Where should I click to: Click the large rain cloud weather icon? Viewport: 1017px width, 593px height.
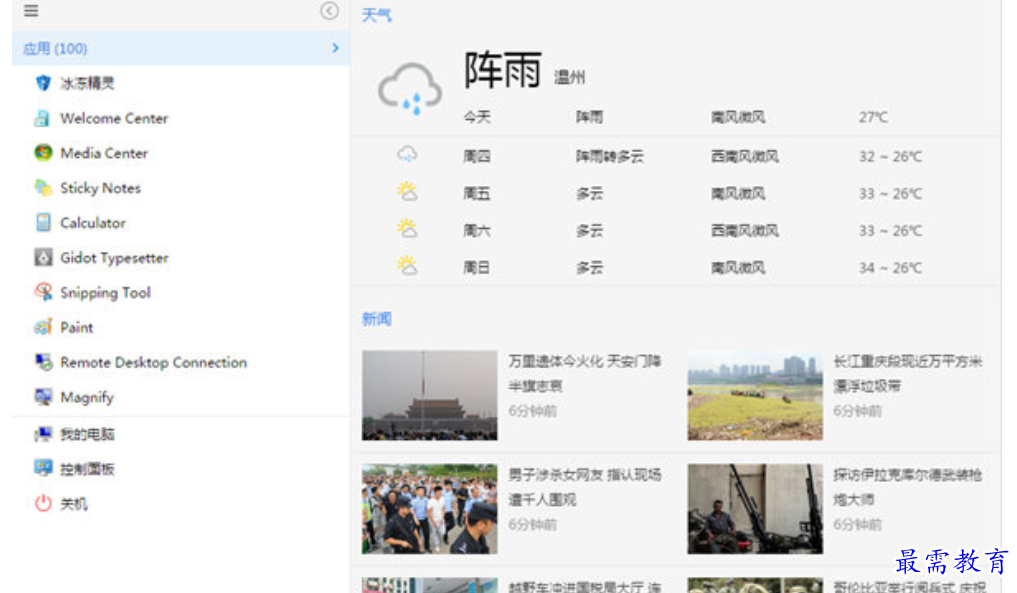(x=410, y=89)
